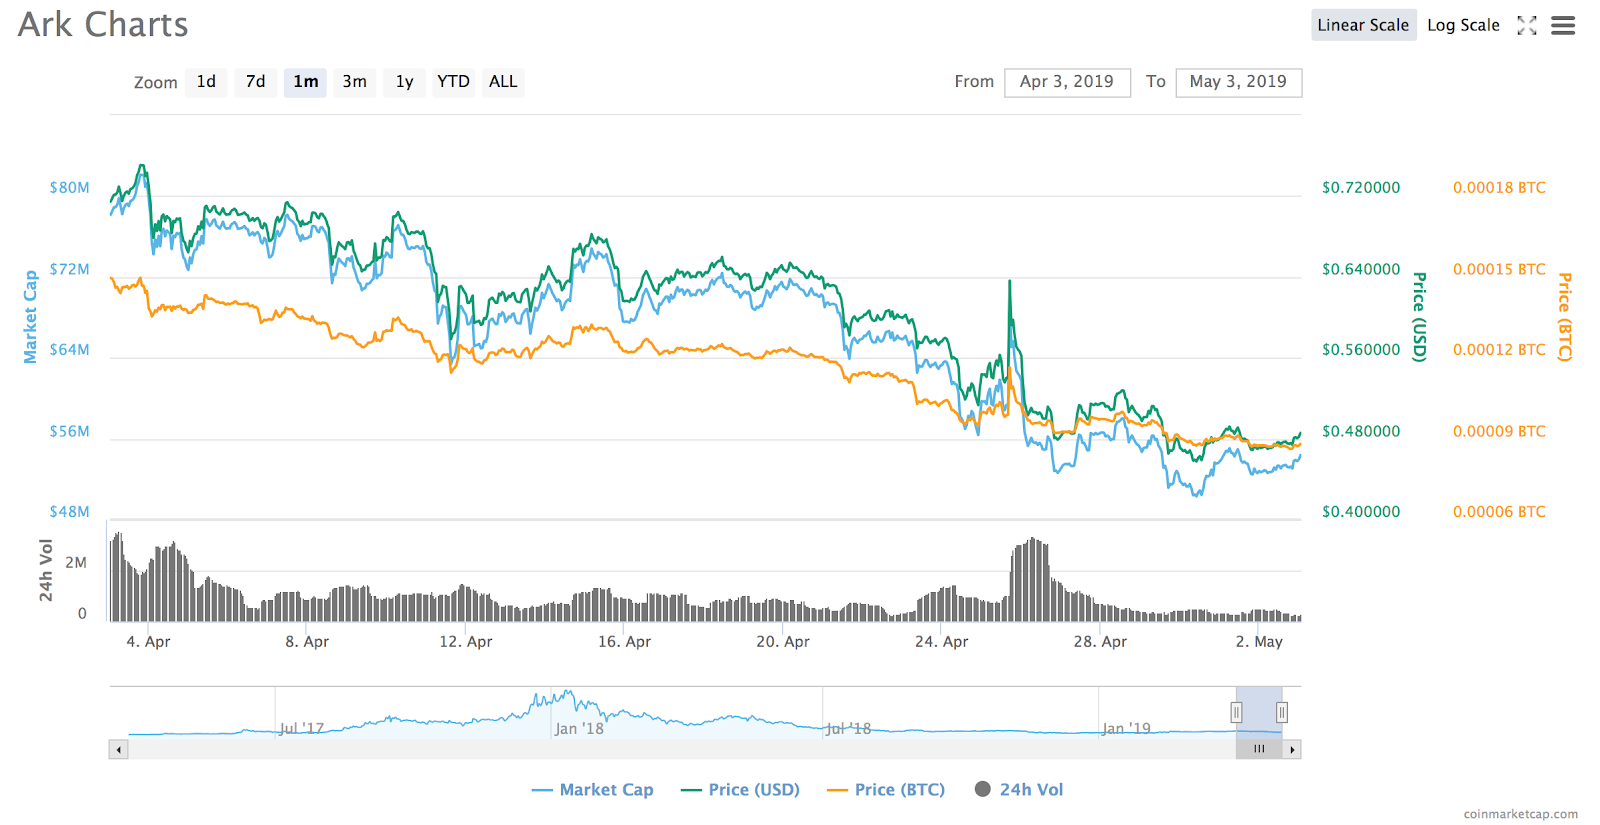This screenshot has width=1600, height=825.
Task: Click the "Jul '18" navigator label
Action: coord(849,729)
